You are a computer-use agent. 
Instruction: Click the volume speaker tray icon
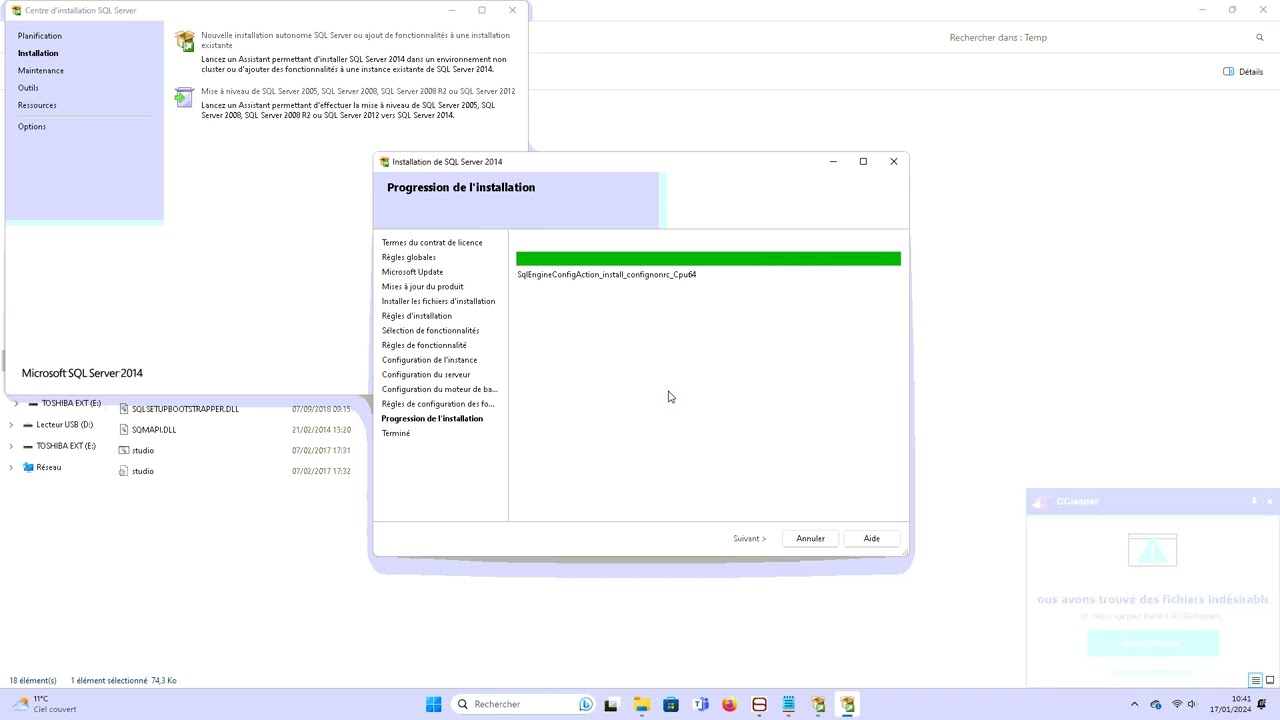point(1192,705)
